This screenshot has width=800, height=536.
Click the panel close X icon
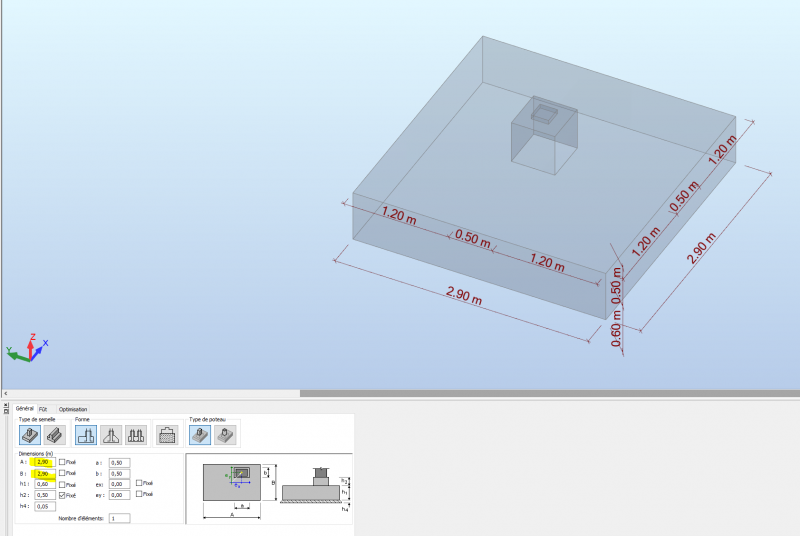[6, 405]
